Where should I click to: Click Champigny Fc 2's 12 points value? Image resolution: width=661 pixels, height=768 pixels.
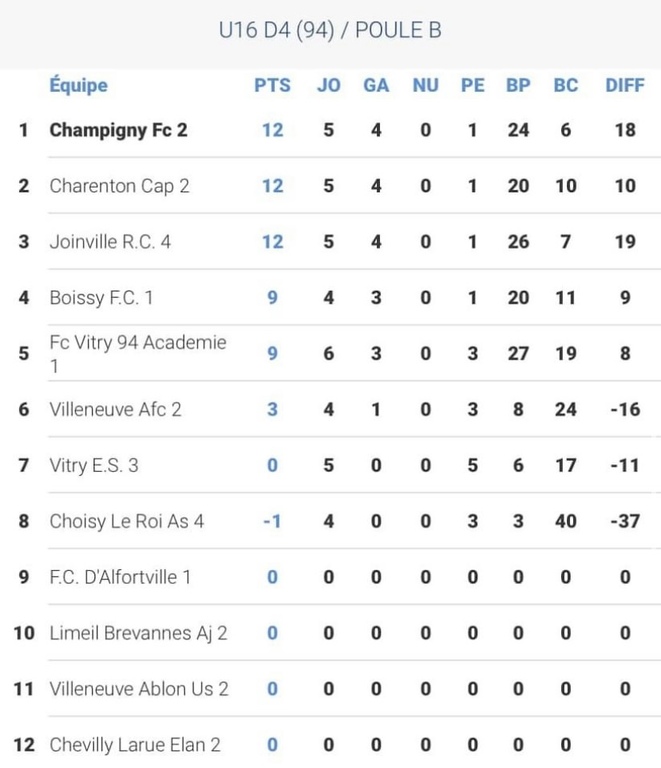tap(272, 130)
